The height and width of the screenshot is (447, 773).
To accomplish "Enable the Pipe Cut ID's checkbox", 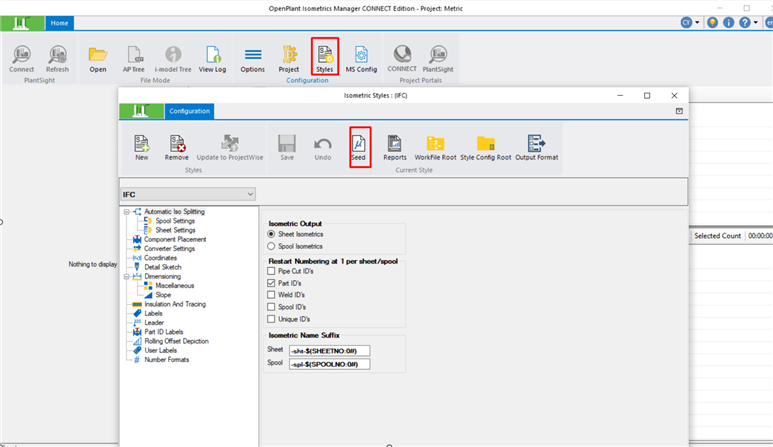I will click(x=271, y=271).
